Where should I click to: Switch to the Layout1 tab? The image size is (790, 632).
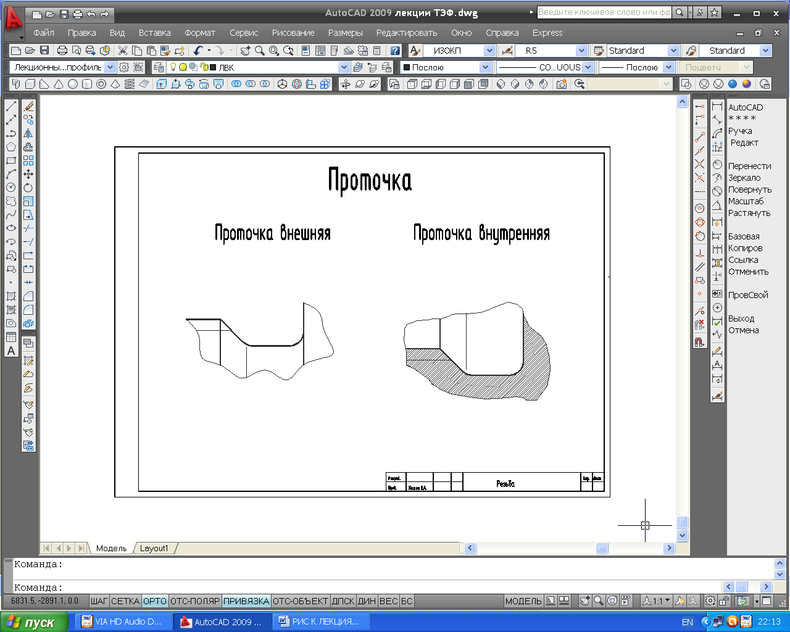pos(154,548)
